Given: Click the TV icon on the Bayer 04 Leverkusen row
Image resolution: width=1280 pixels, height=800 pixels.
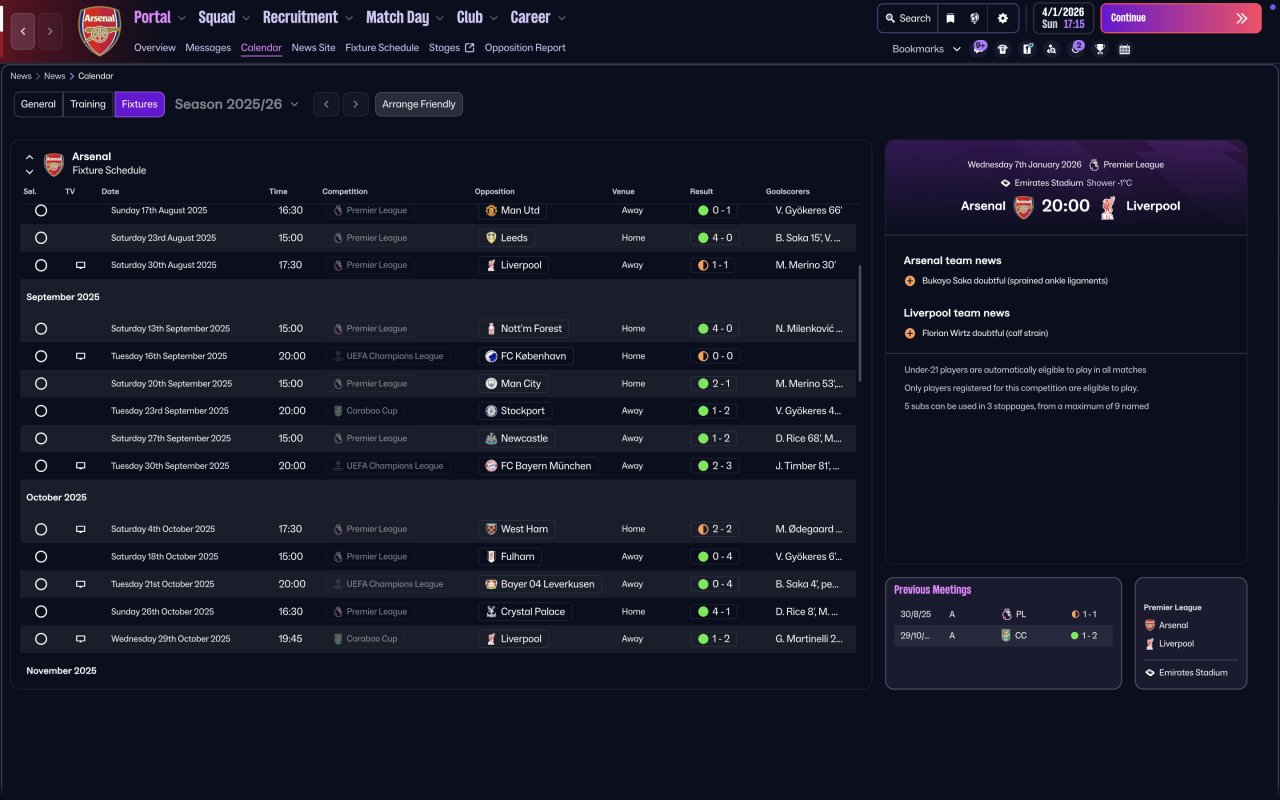Looking at the screenshot, I should (81, 584).
